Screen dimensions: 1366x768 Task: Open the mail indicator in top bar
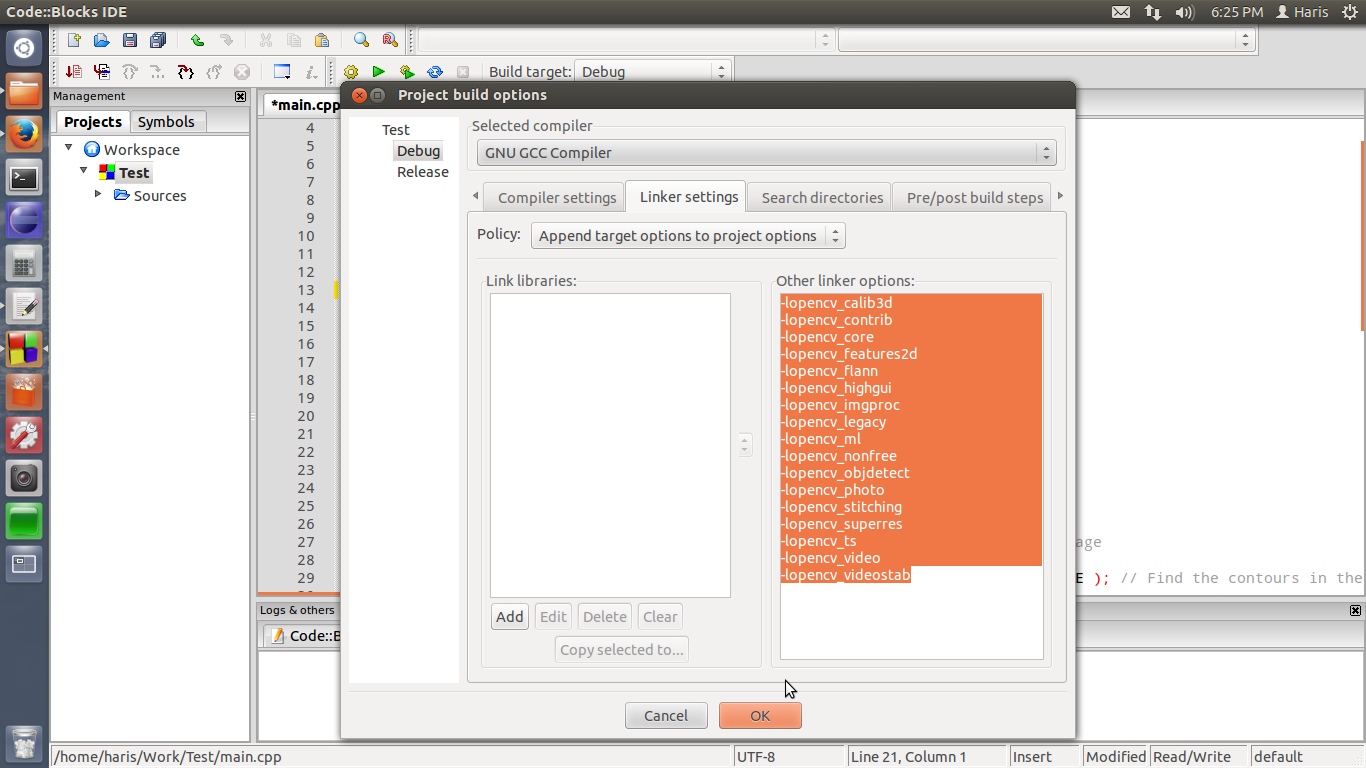tap(1121, 12)
